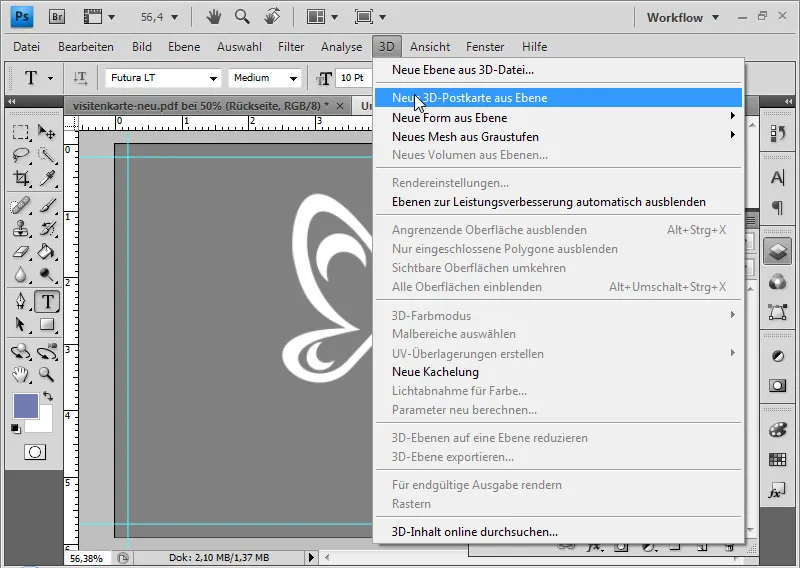Image resolution: width=800 pixels, height=568 pixels.
Task: Open the Datei menu
Action: [27, 46]
